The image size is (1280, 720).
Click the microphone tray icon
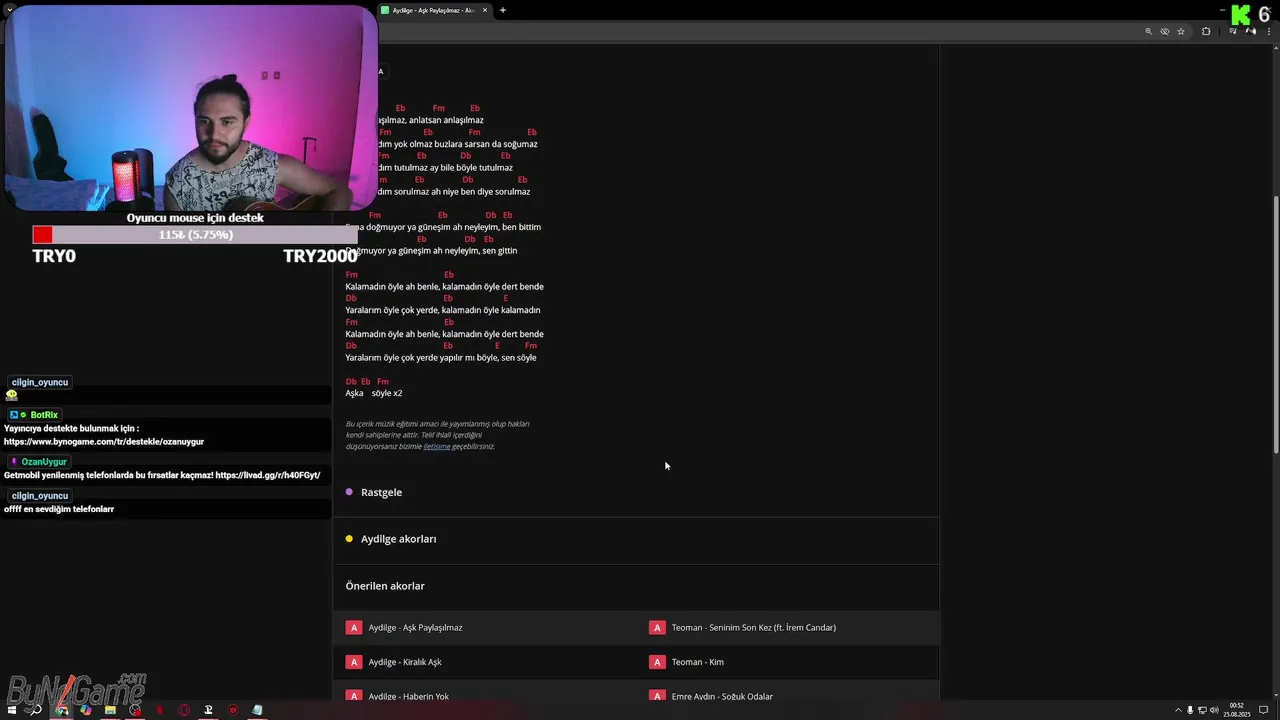(1190, 710)
